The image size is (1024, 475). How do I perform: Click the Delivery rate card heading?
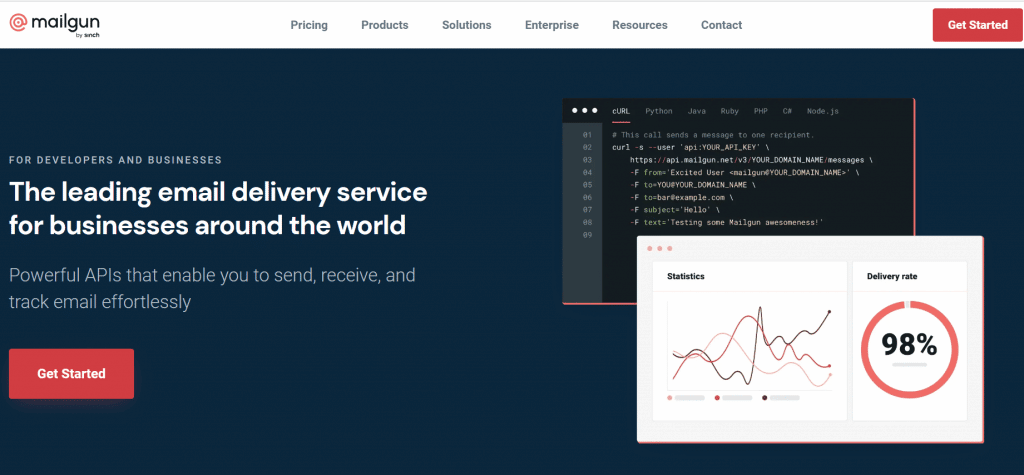[x=892, y=276]
